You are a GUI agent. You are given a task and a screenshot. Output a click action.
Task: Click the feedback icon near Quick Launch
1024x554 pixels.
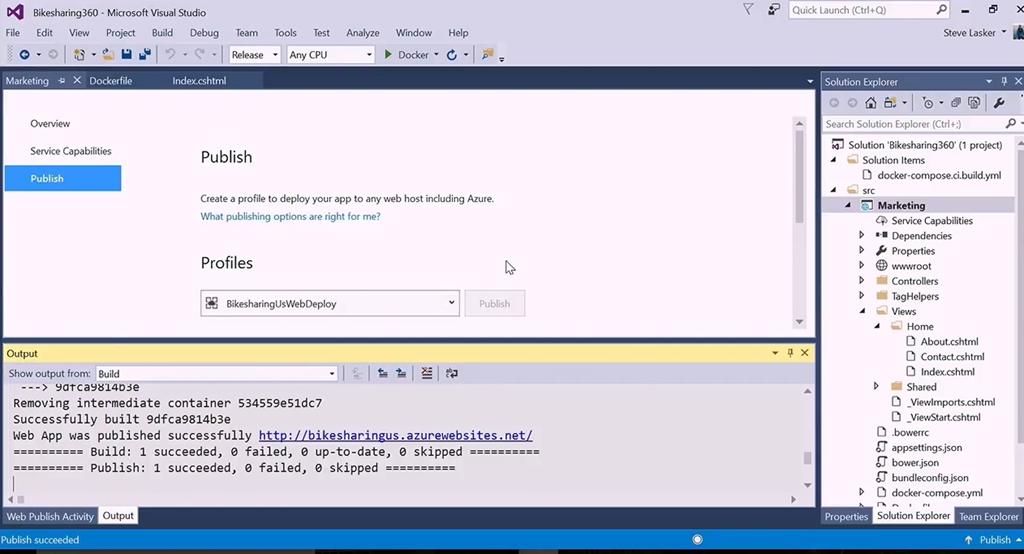click(774, 10)
